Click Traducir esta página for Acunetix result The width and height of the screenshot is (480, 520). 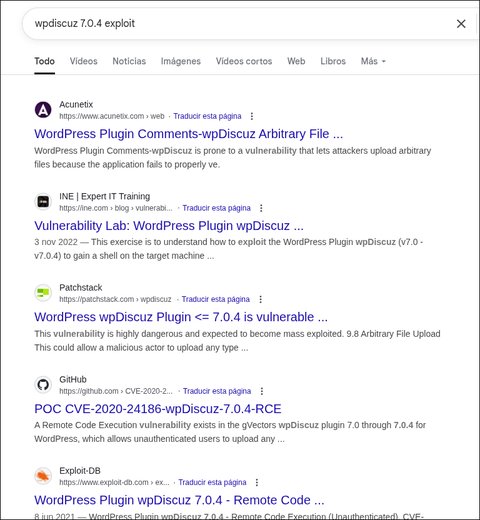click(207, 116)
